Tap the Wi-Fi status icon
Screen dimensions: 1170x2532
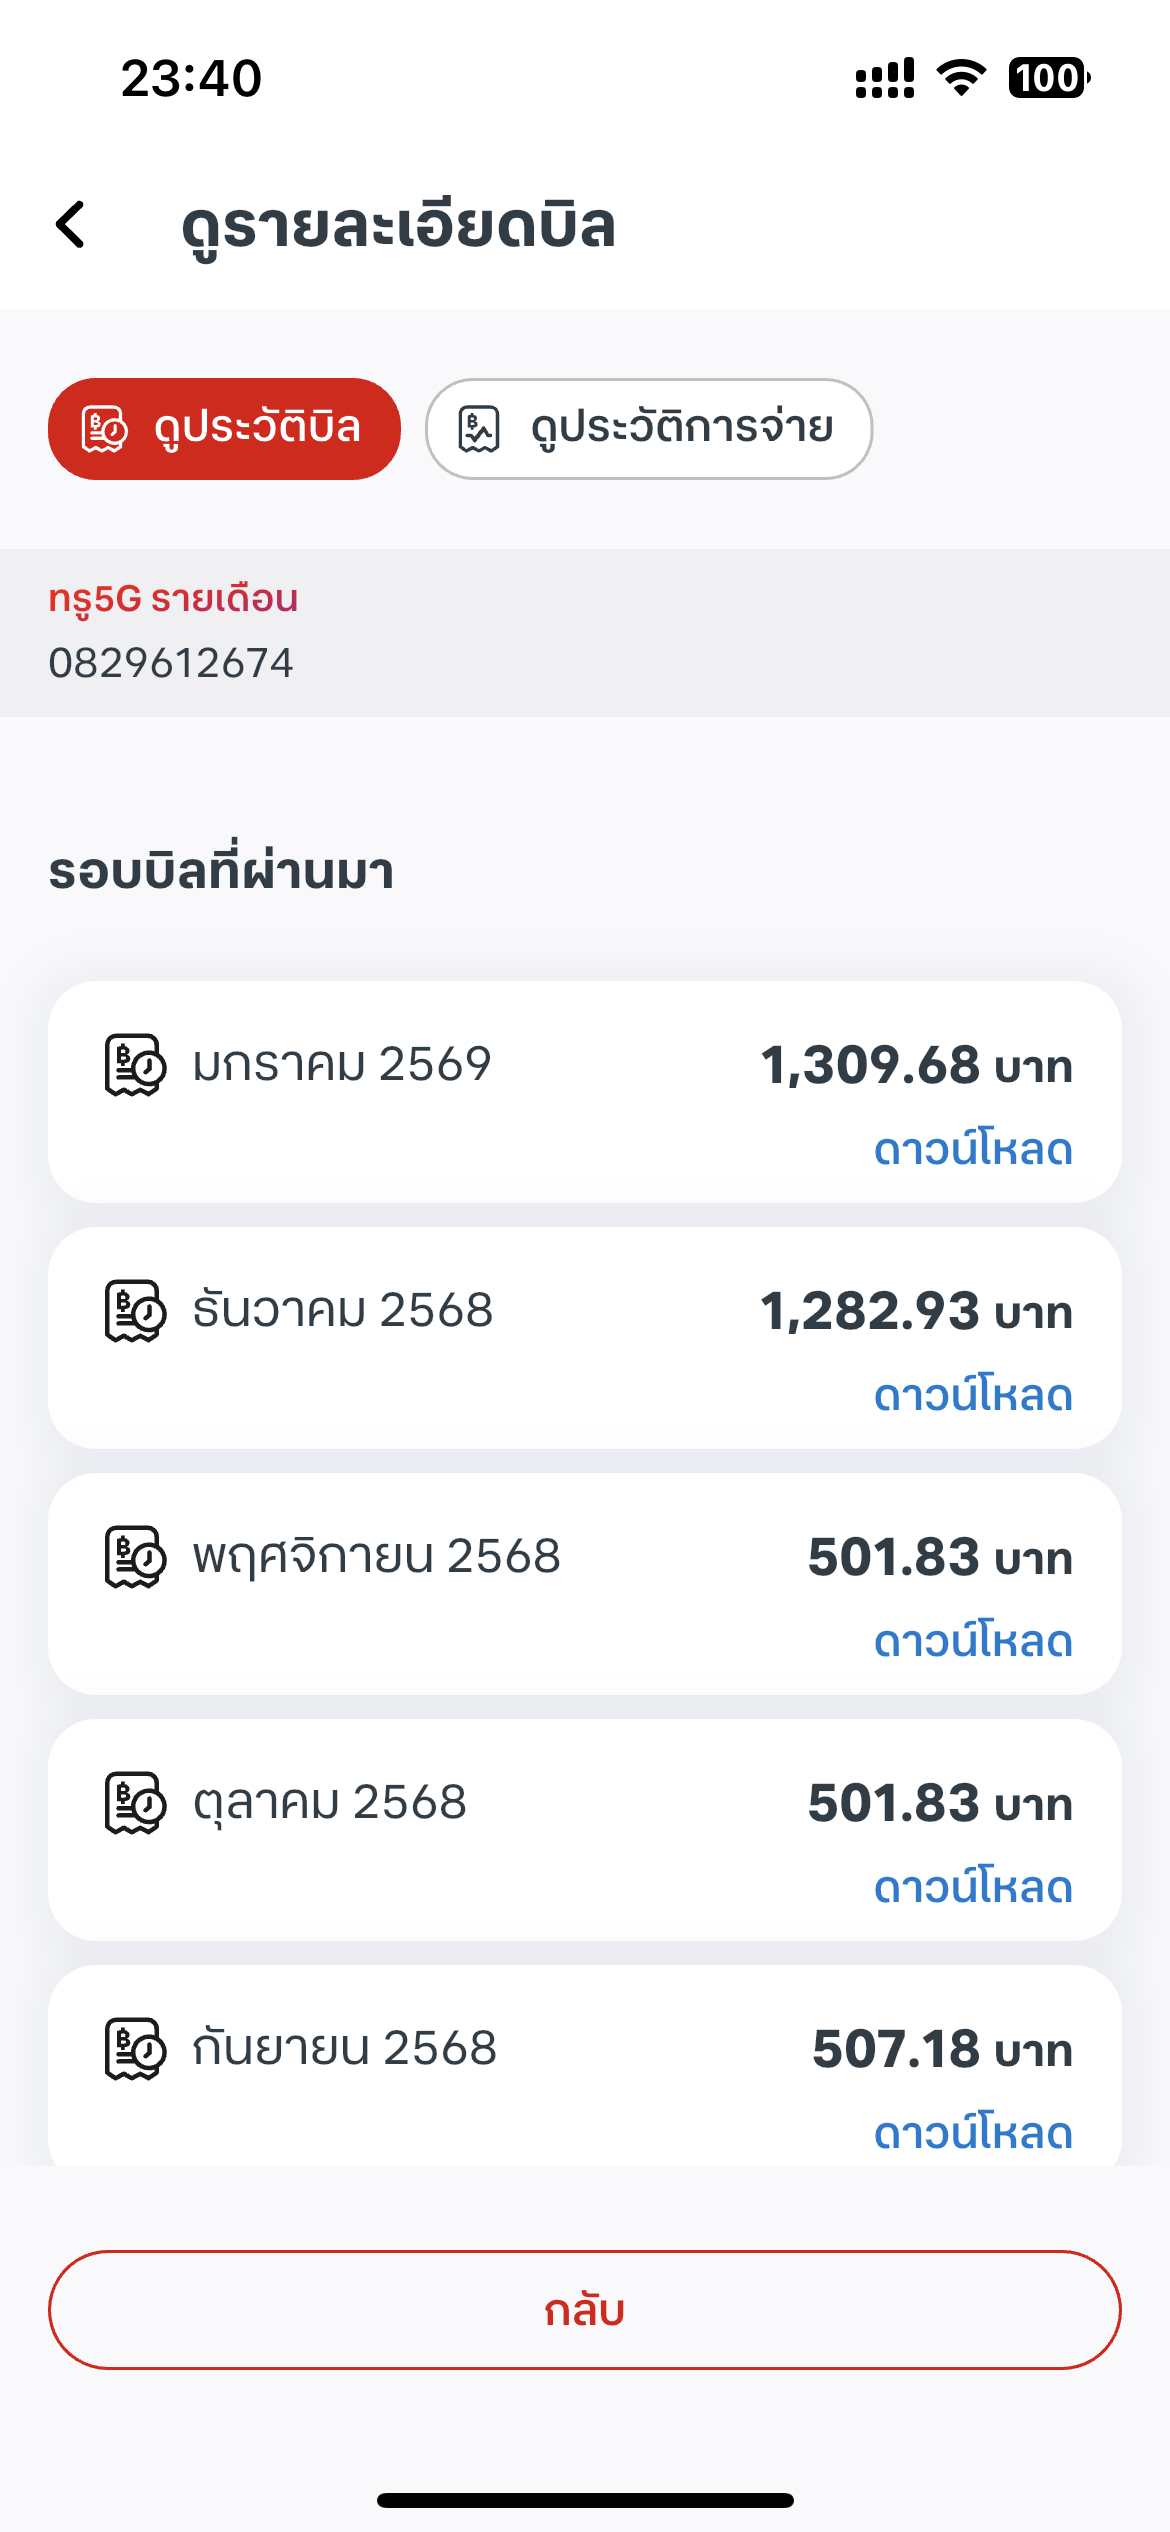pyautogui.click(x=961, y=78)
